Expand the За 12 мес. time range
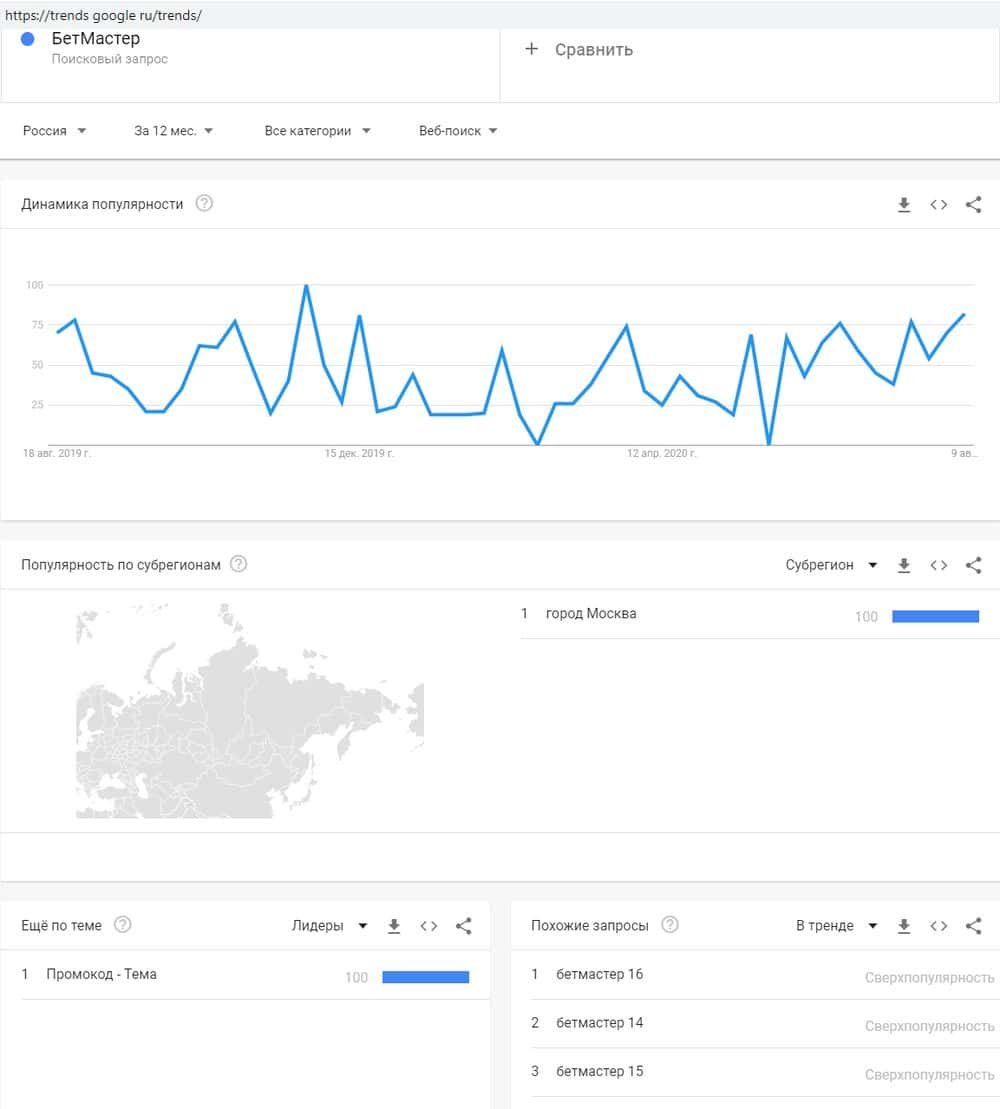The image size is (1000, 1109). [x=173, y=131]
